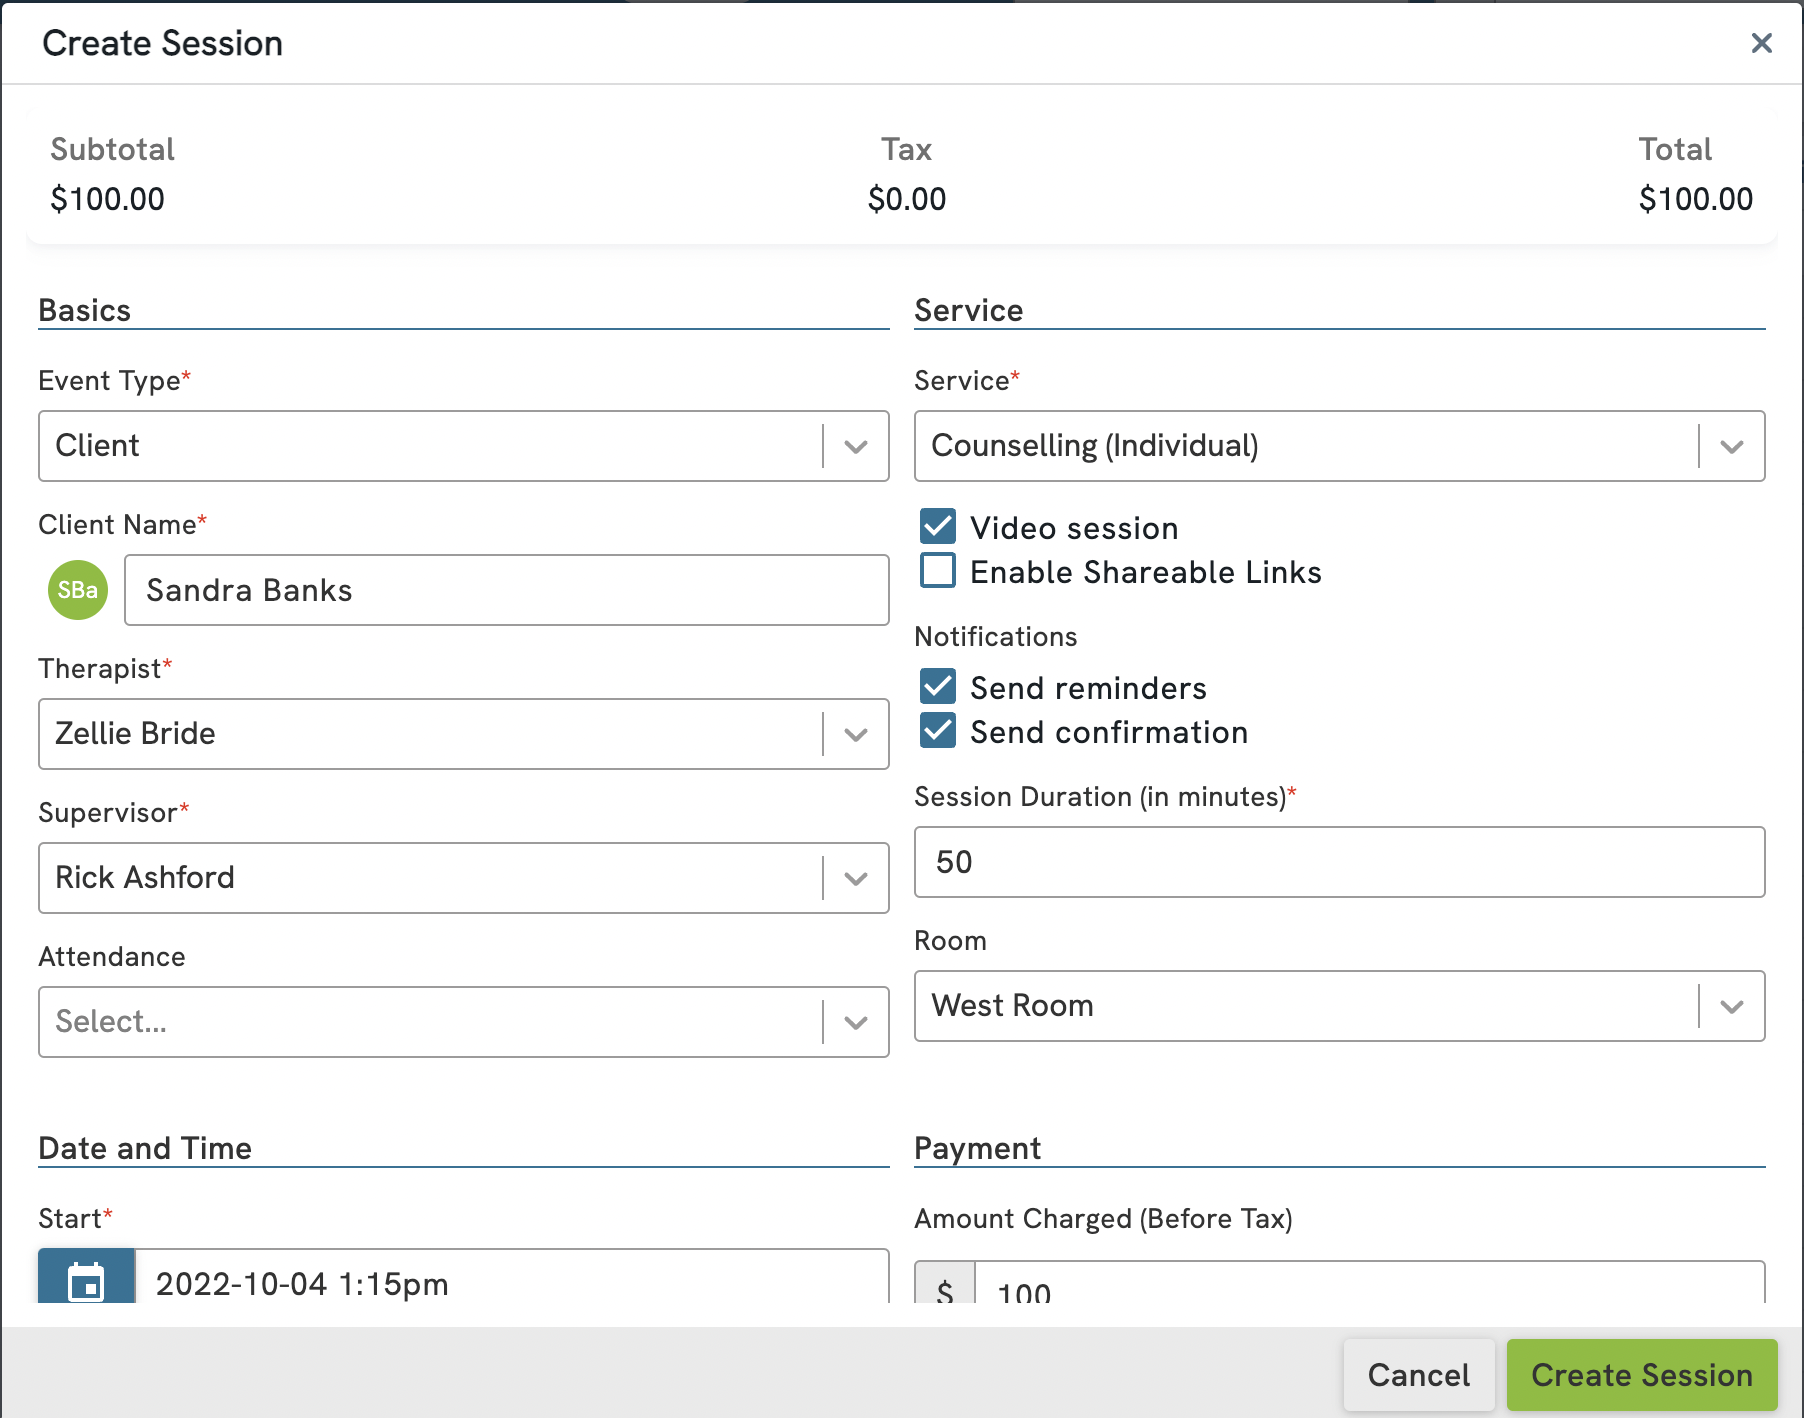
Task: Click the Sandra Banks avatar badge
Action: (x=77, y=590)
